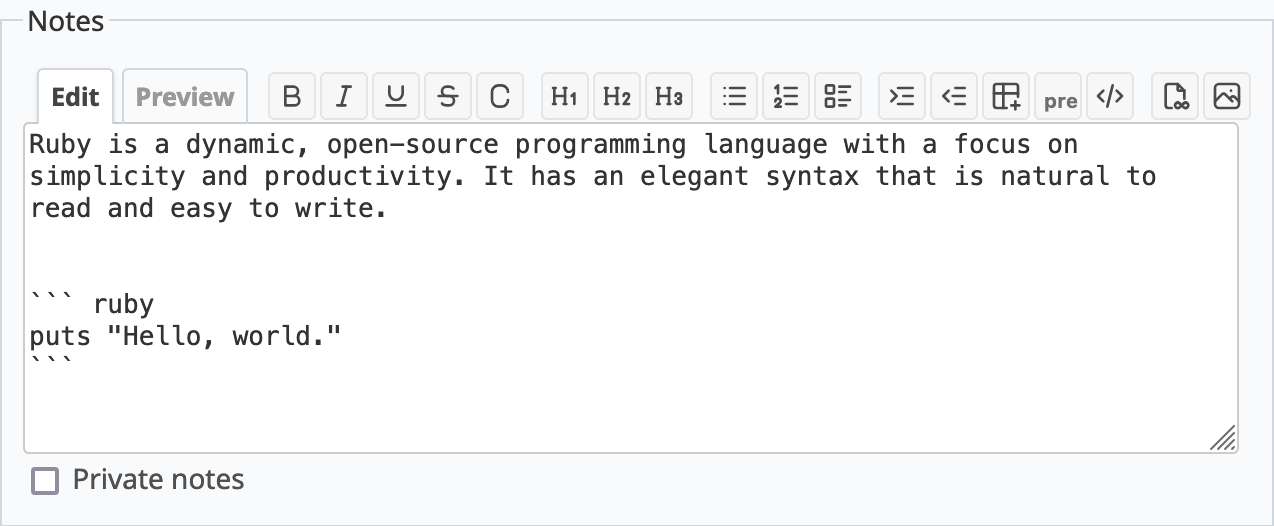Insert a task checklist
The height and width of the screenshot is (526, 1274).
(838, 96)
